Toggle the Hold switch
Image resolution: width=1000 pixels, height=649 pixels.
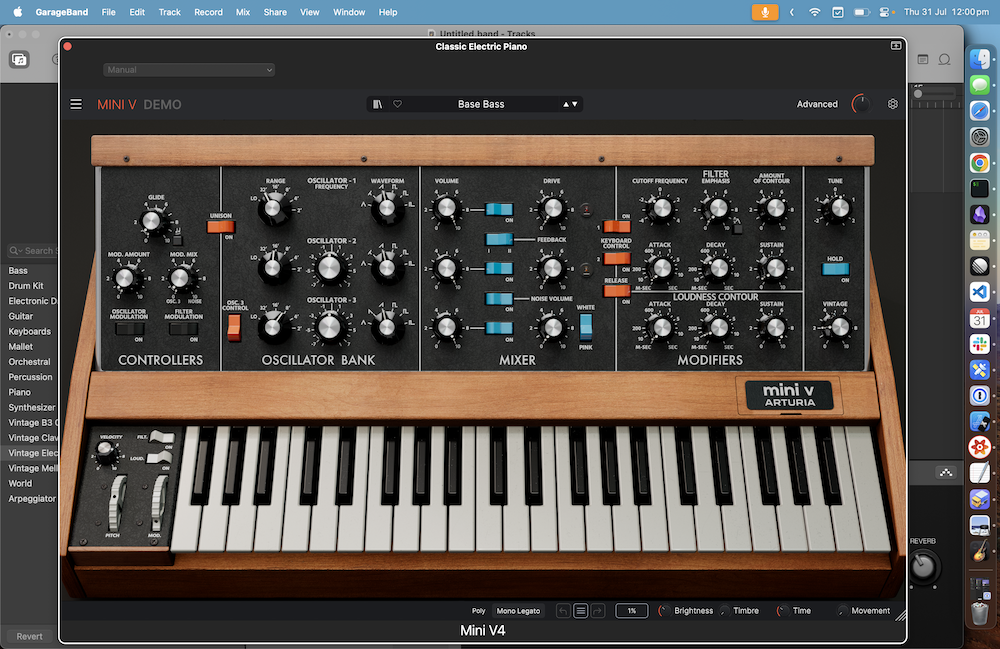(x=835, y=268)
